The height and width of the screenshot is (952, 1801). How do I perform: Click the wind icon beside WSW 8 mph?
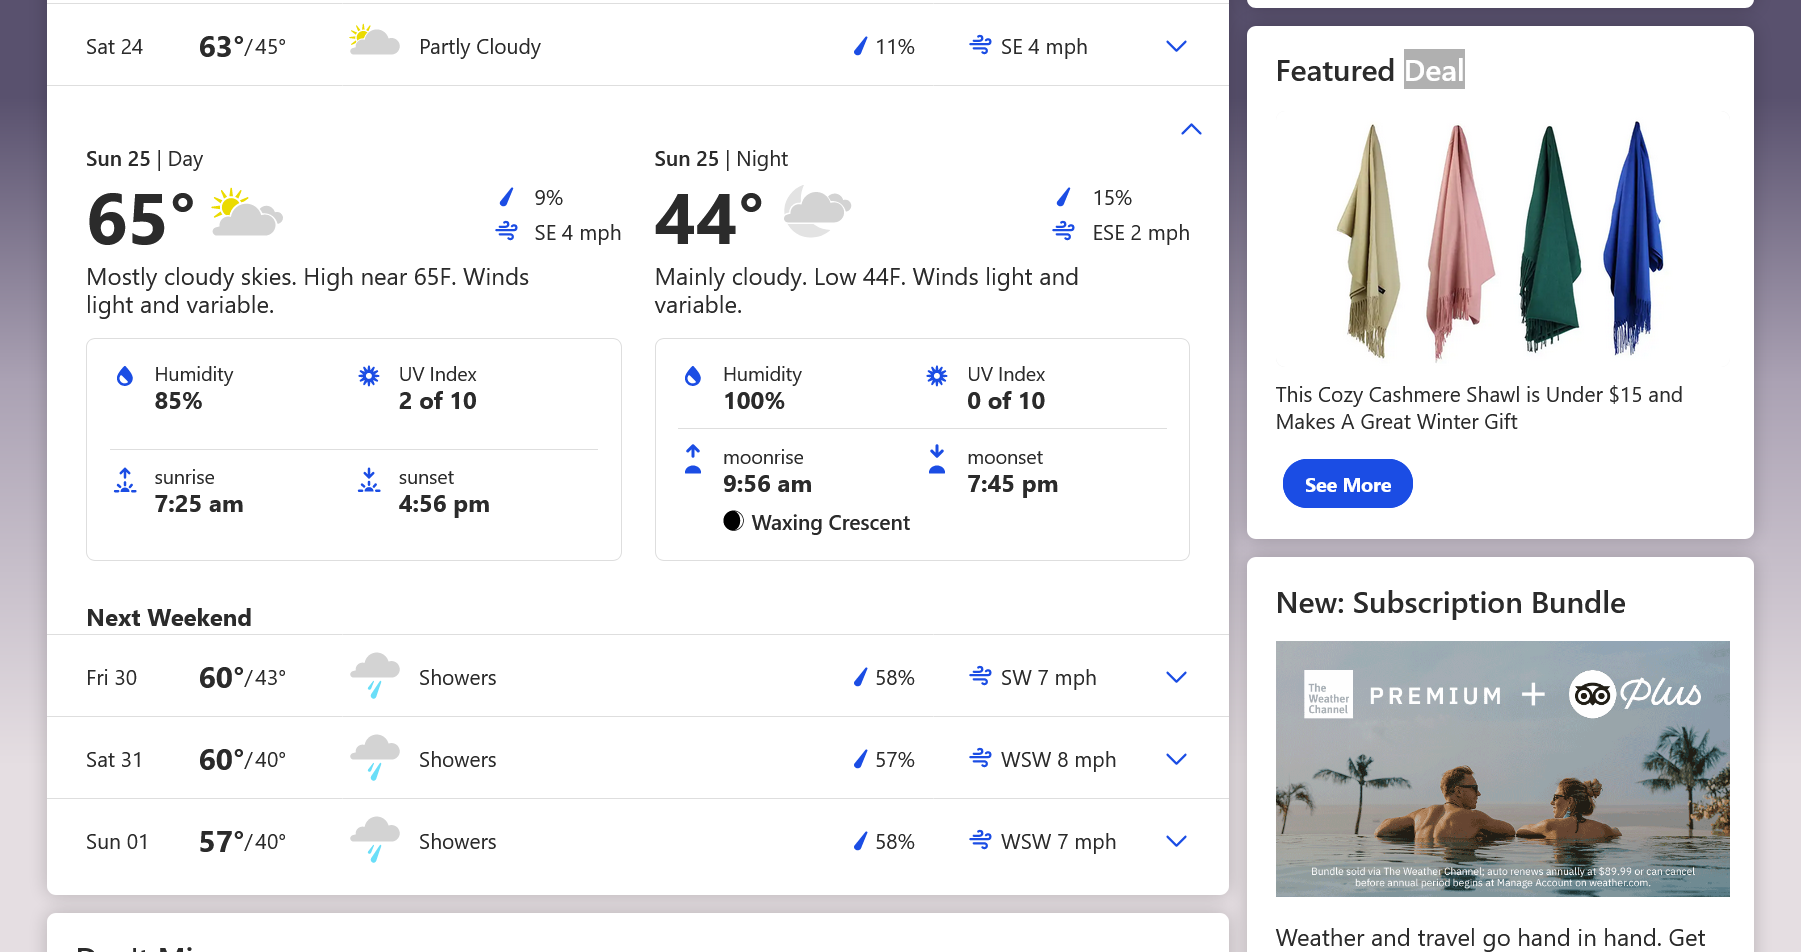(980, 759)
